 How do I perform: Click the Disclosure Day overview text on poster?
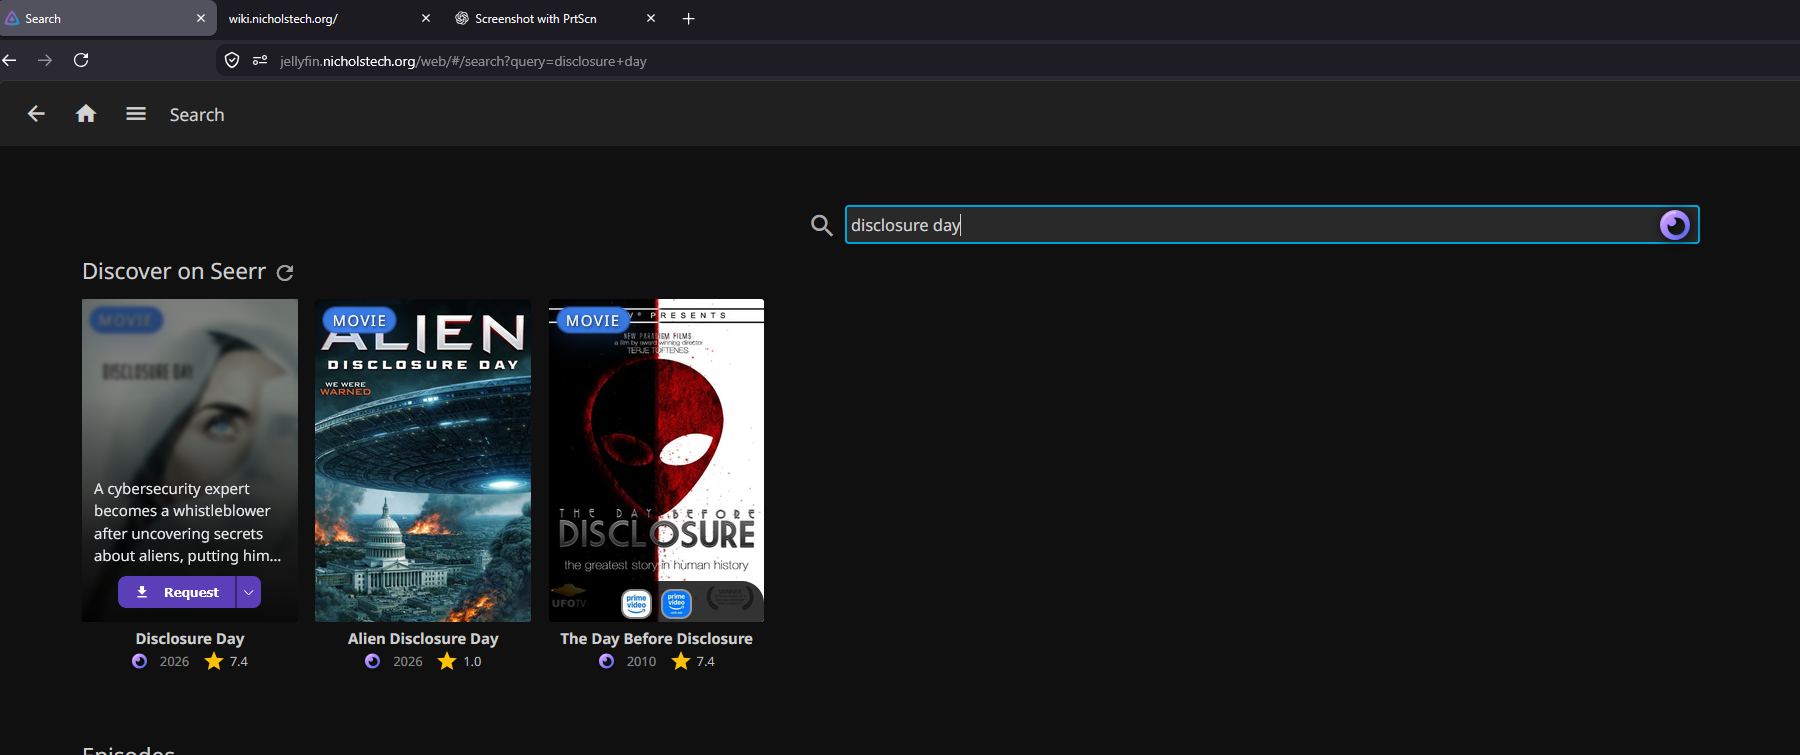click(188, 522)
